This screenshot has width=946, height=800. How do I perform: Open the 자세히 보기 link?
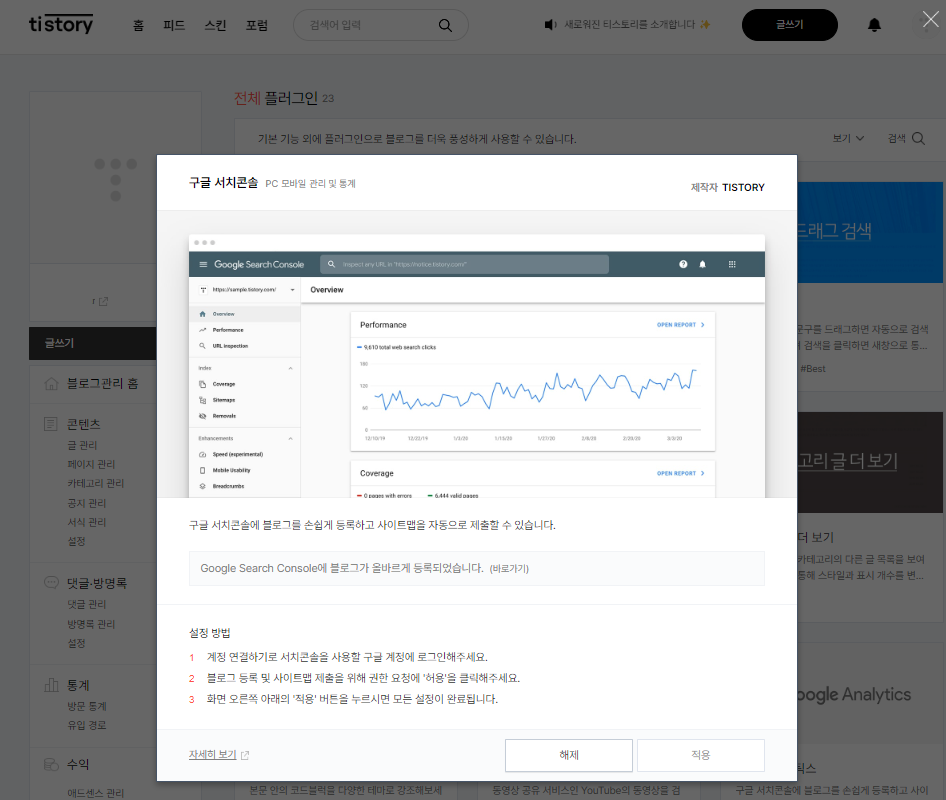tap(212, 755)
